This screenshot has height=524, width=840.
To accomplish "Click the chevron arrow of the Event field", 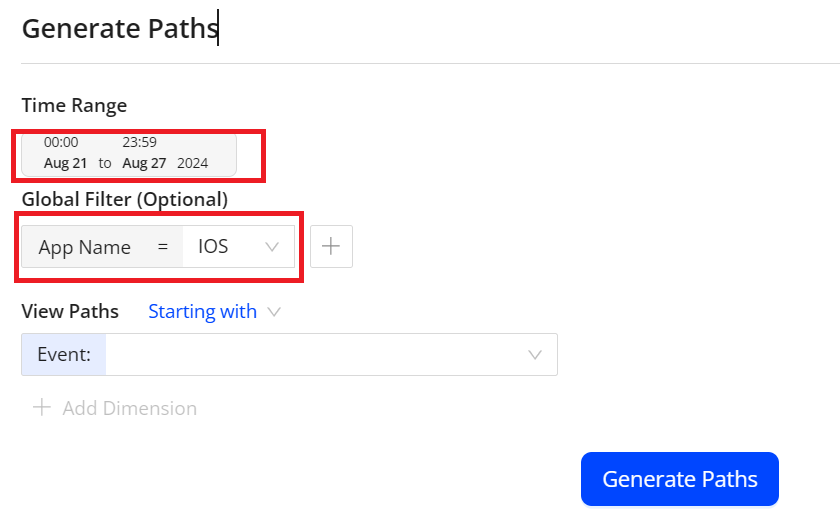I will coord(535,355).
